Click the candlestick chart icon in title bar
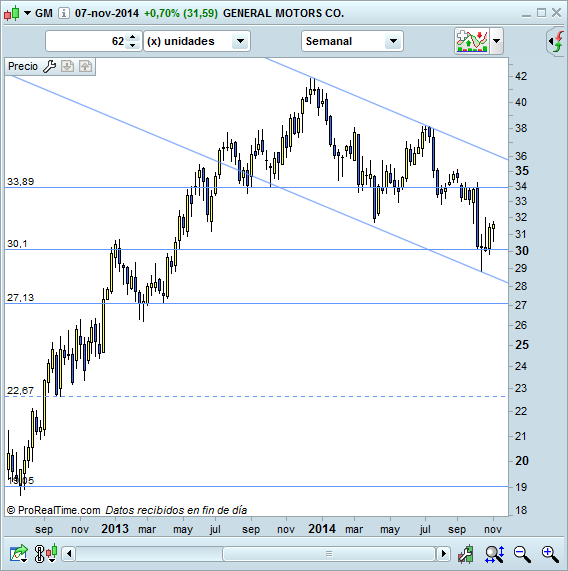 [12, 13]
